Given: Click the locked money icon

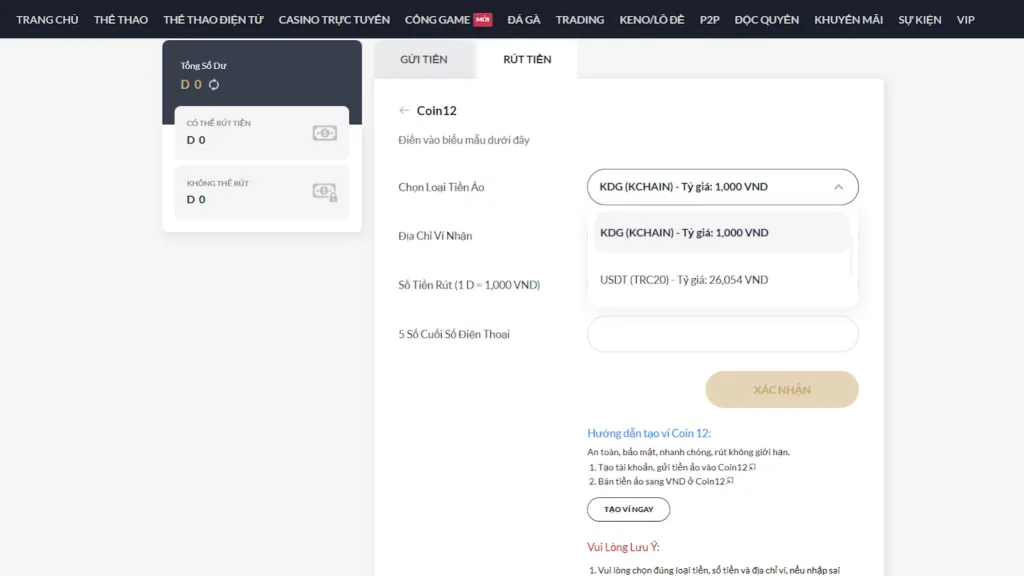Looking at the screenshot, I should click(x=324, y=192).
